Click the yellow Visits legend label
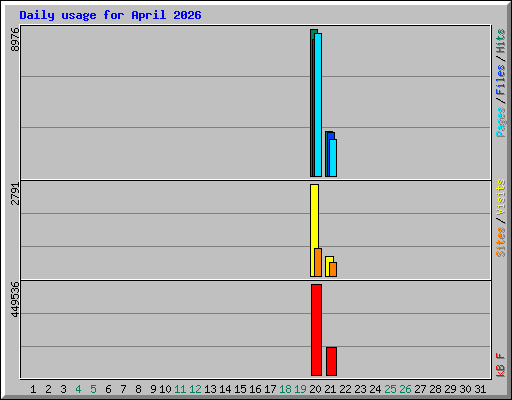 click(x=501, y=197)
